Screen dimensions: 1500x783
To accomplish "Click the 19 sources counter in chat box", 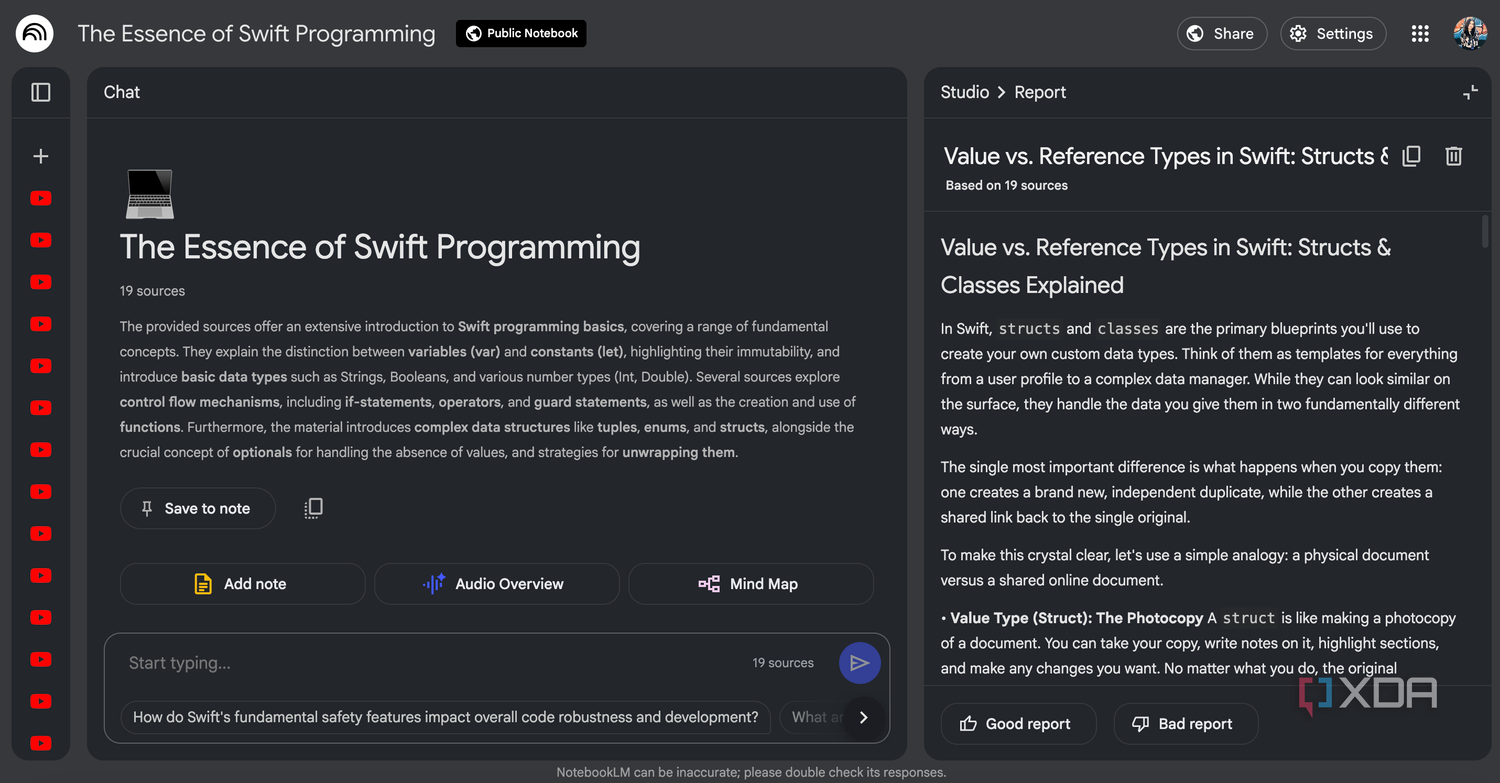I will coord(783,663).
